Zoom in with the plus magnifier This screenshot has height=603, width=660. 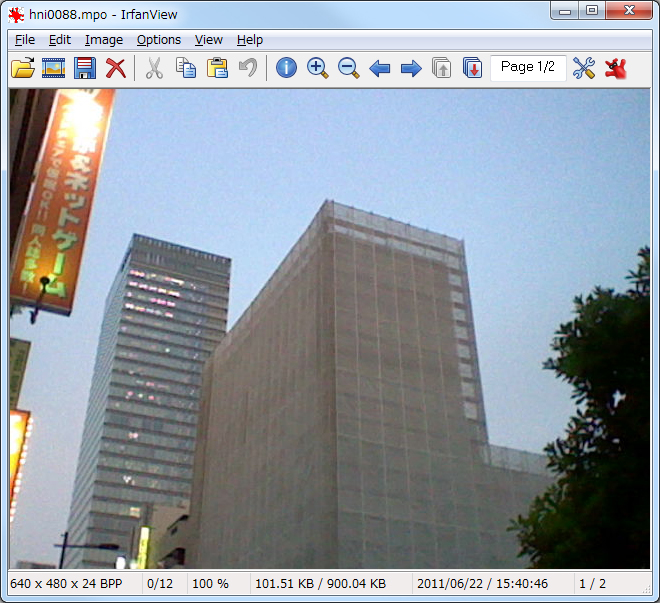(317, 68)
